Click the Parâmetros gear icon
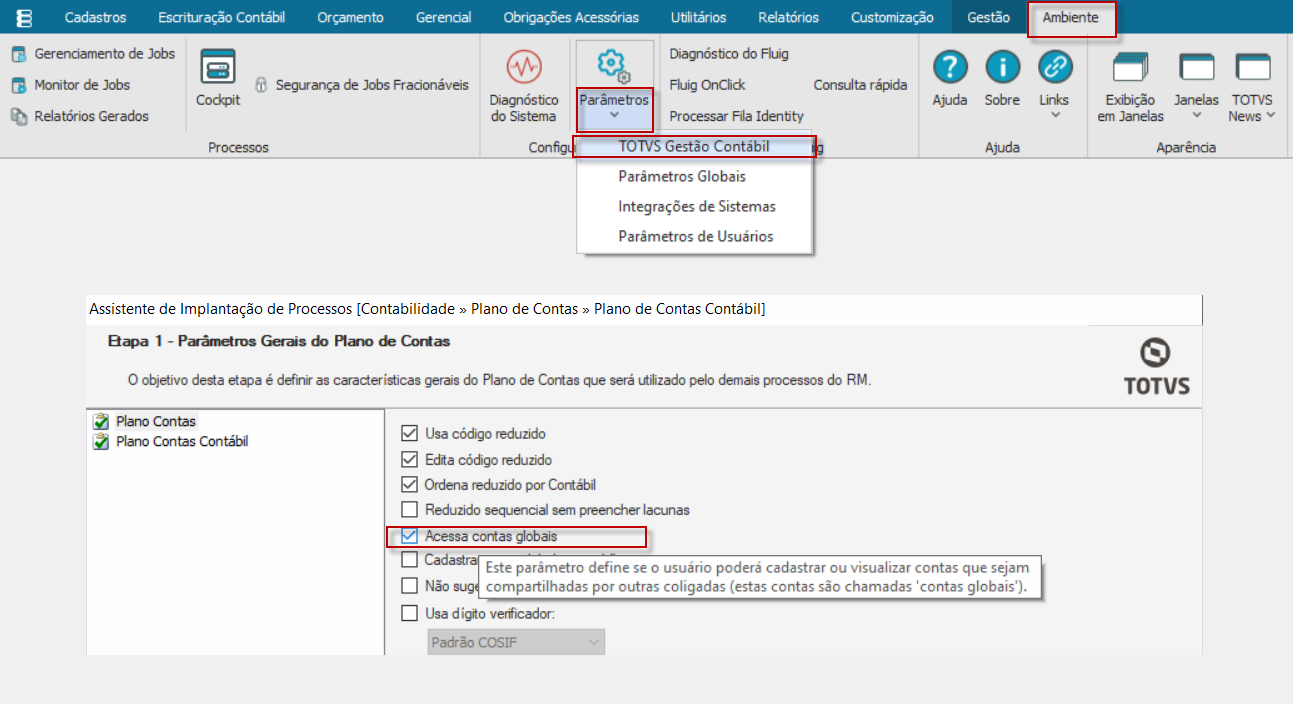 point(613,66)
